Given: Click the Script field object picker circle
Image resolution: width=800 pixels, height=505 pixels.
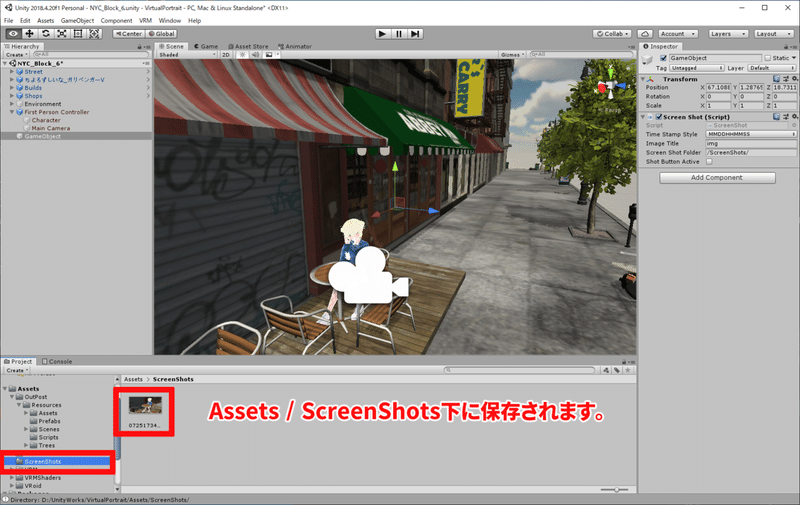Looking at the screenshot, I should point(794,125).
